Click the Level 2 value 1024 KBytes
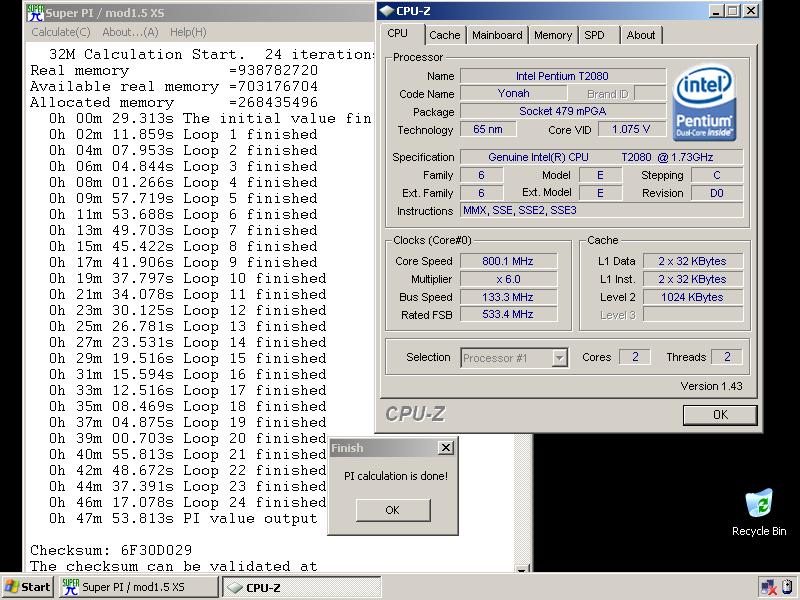 coord(692,297)
